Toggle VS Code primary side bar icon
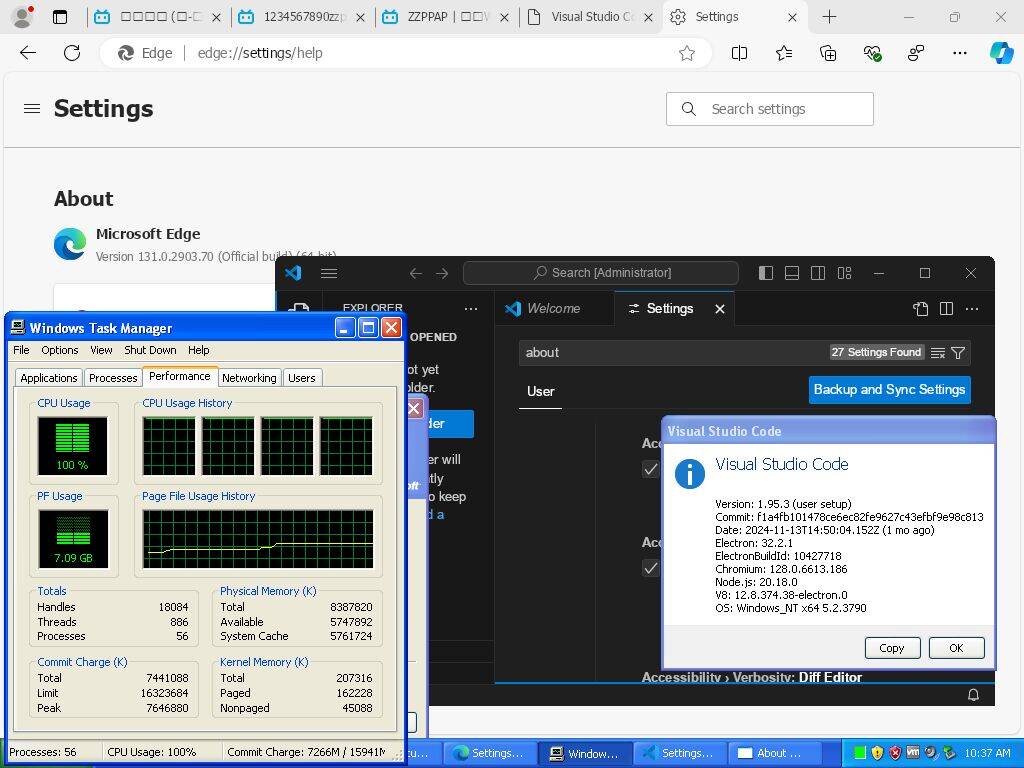The height and width of the screenshot is (768, 1024). click(766, 273)
